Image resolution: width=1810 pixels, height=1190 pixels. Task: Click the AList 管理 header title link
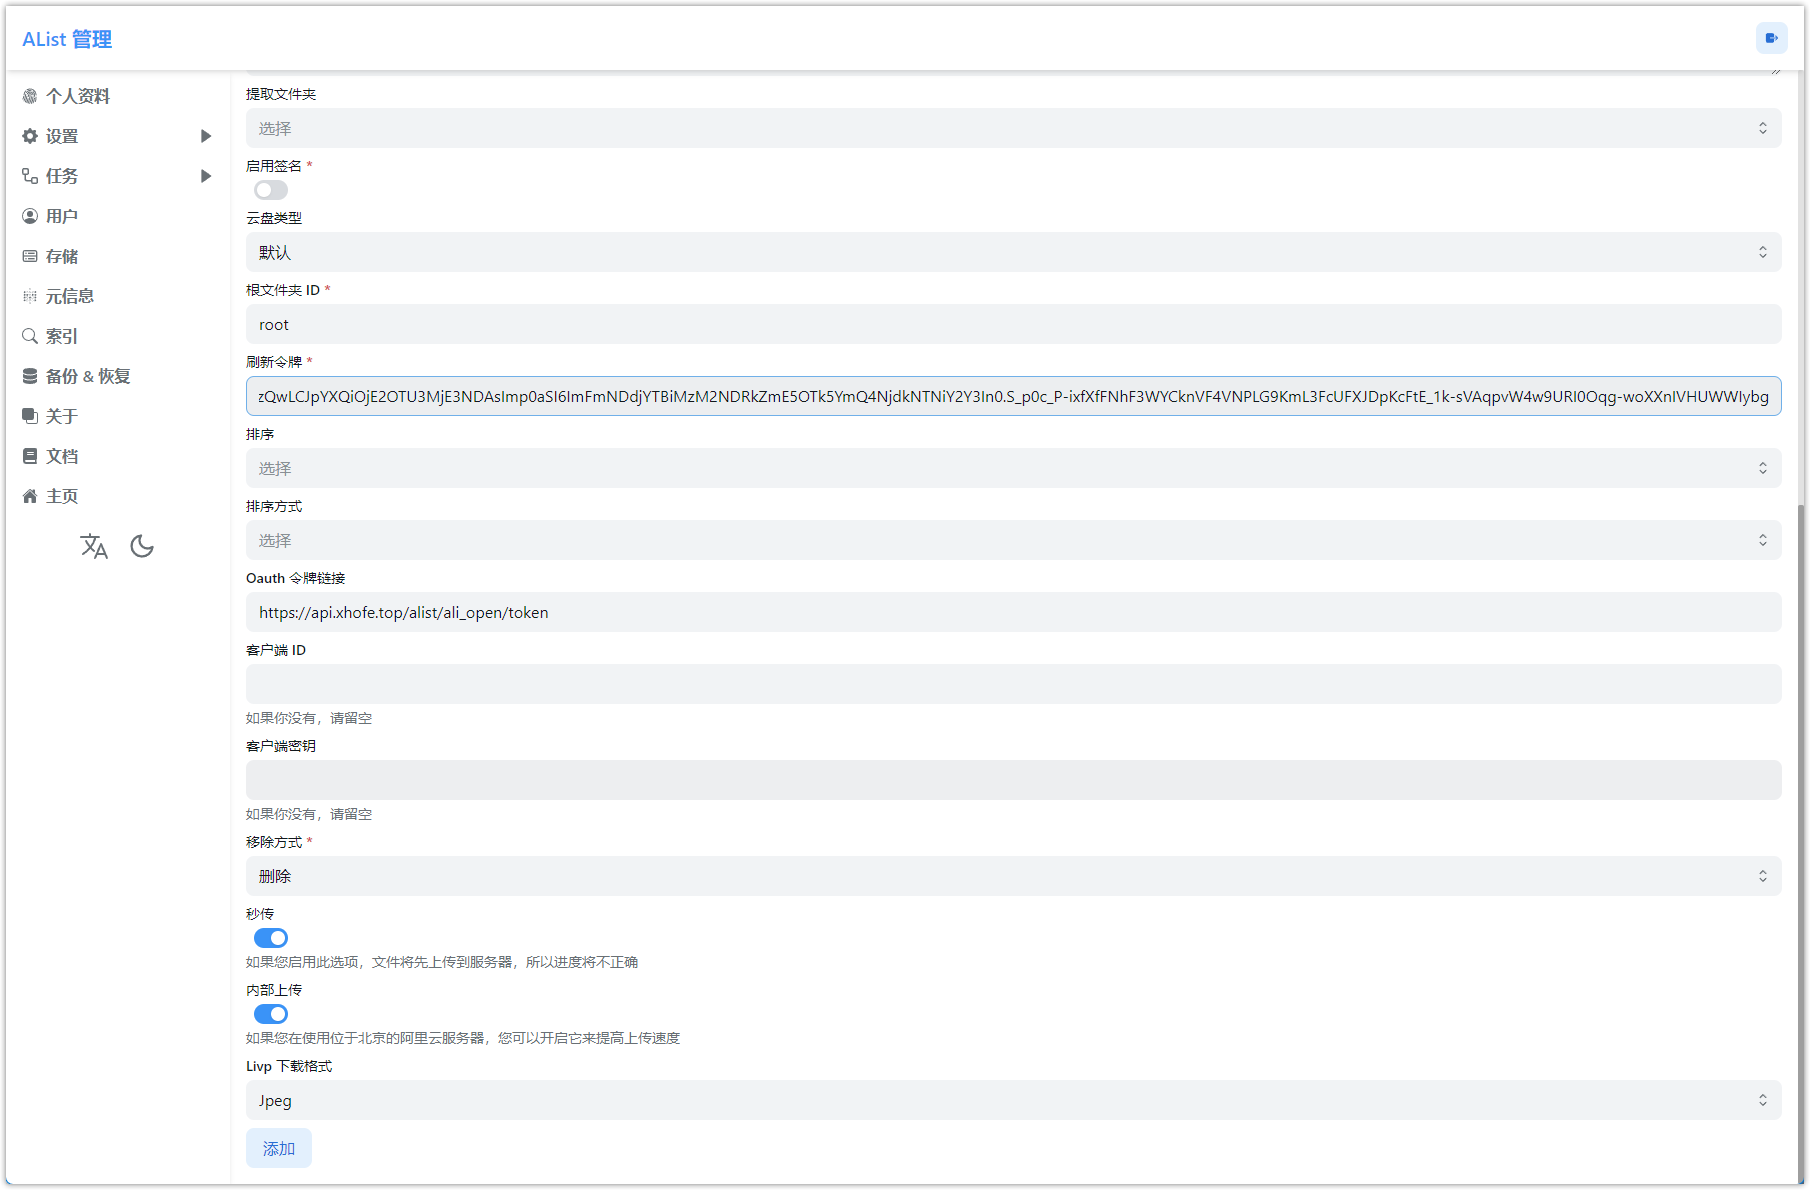tap(67, 39)
